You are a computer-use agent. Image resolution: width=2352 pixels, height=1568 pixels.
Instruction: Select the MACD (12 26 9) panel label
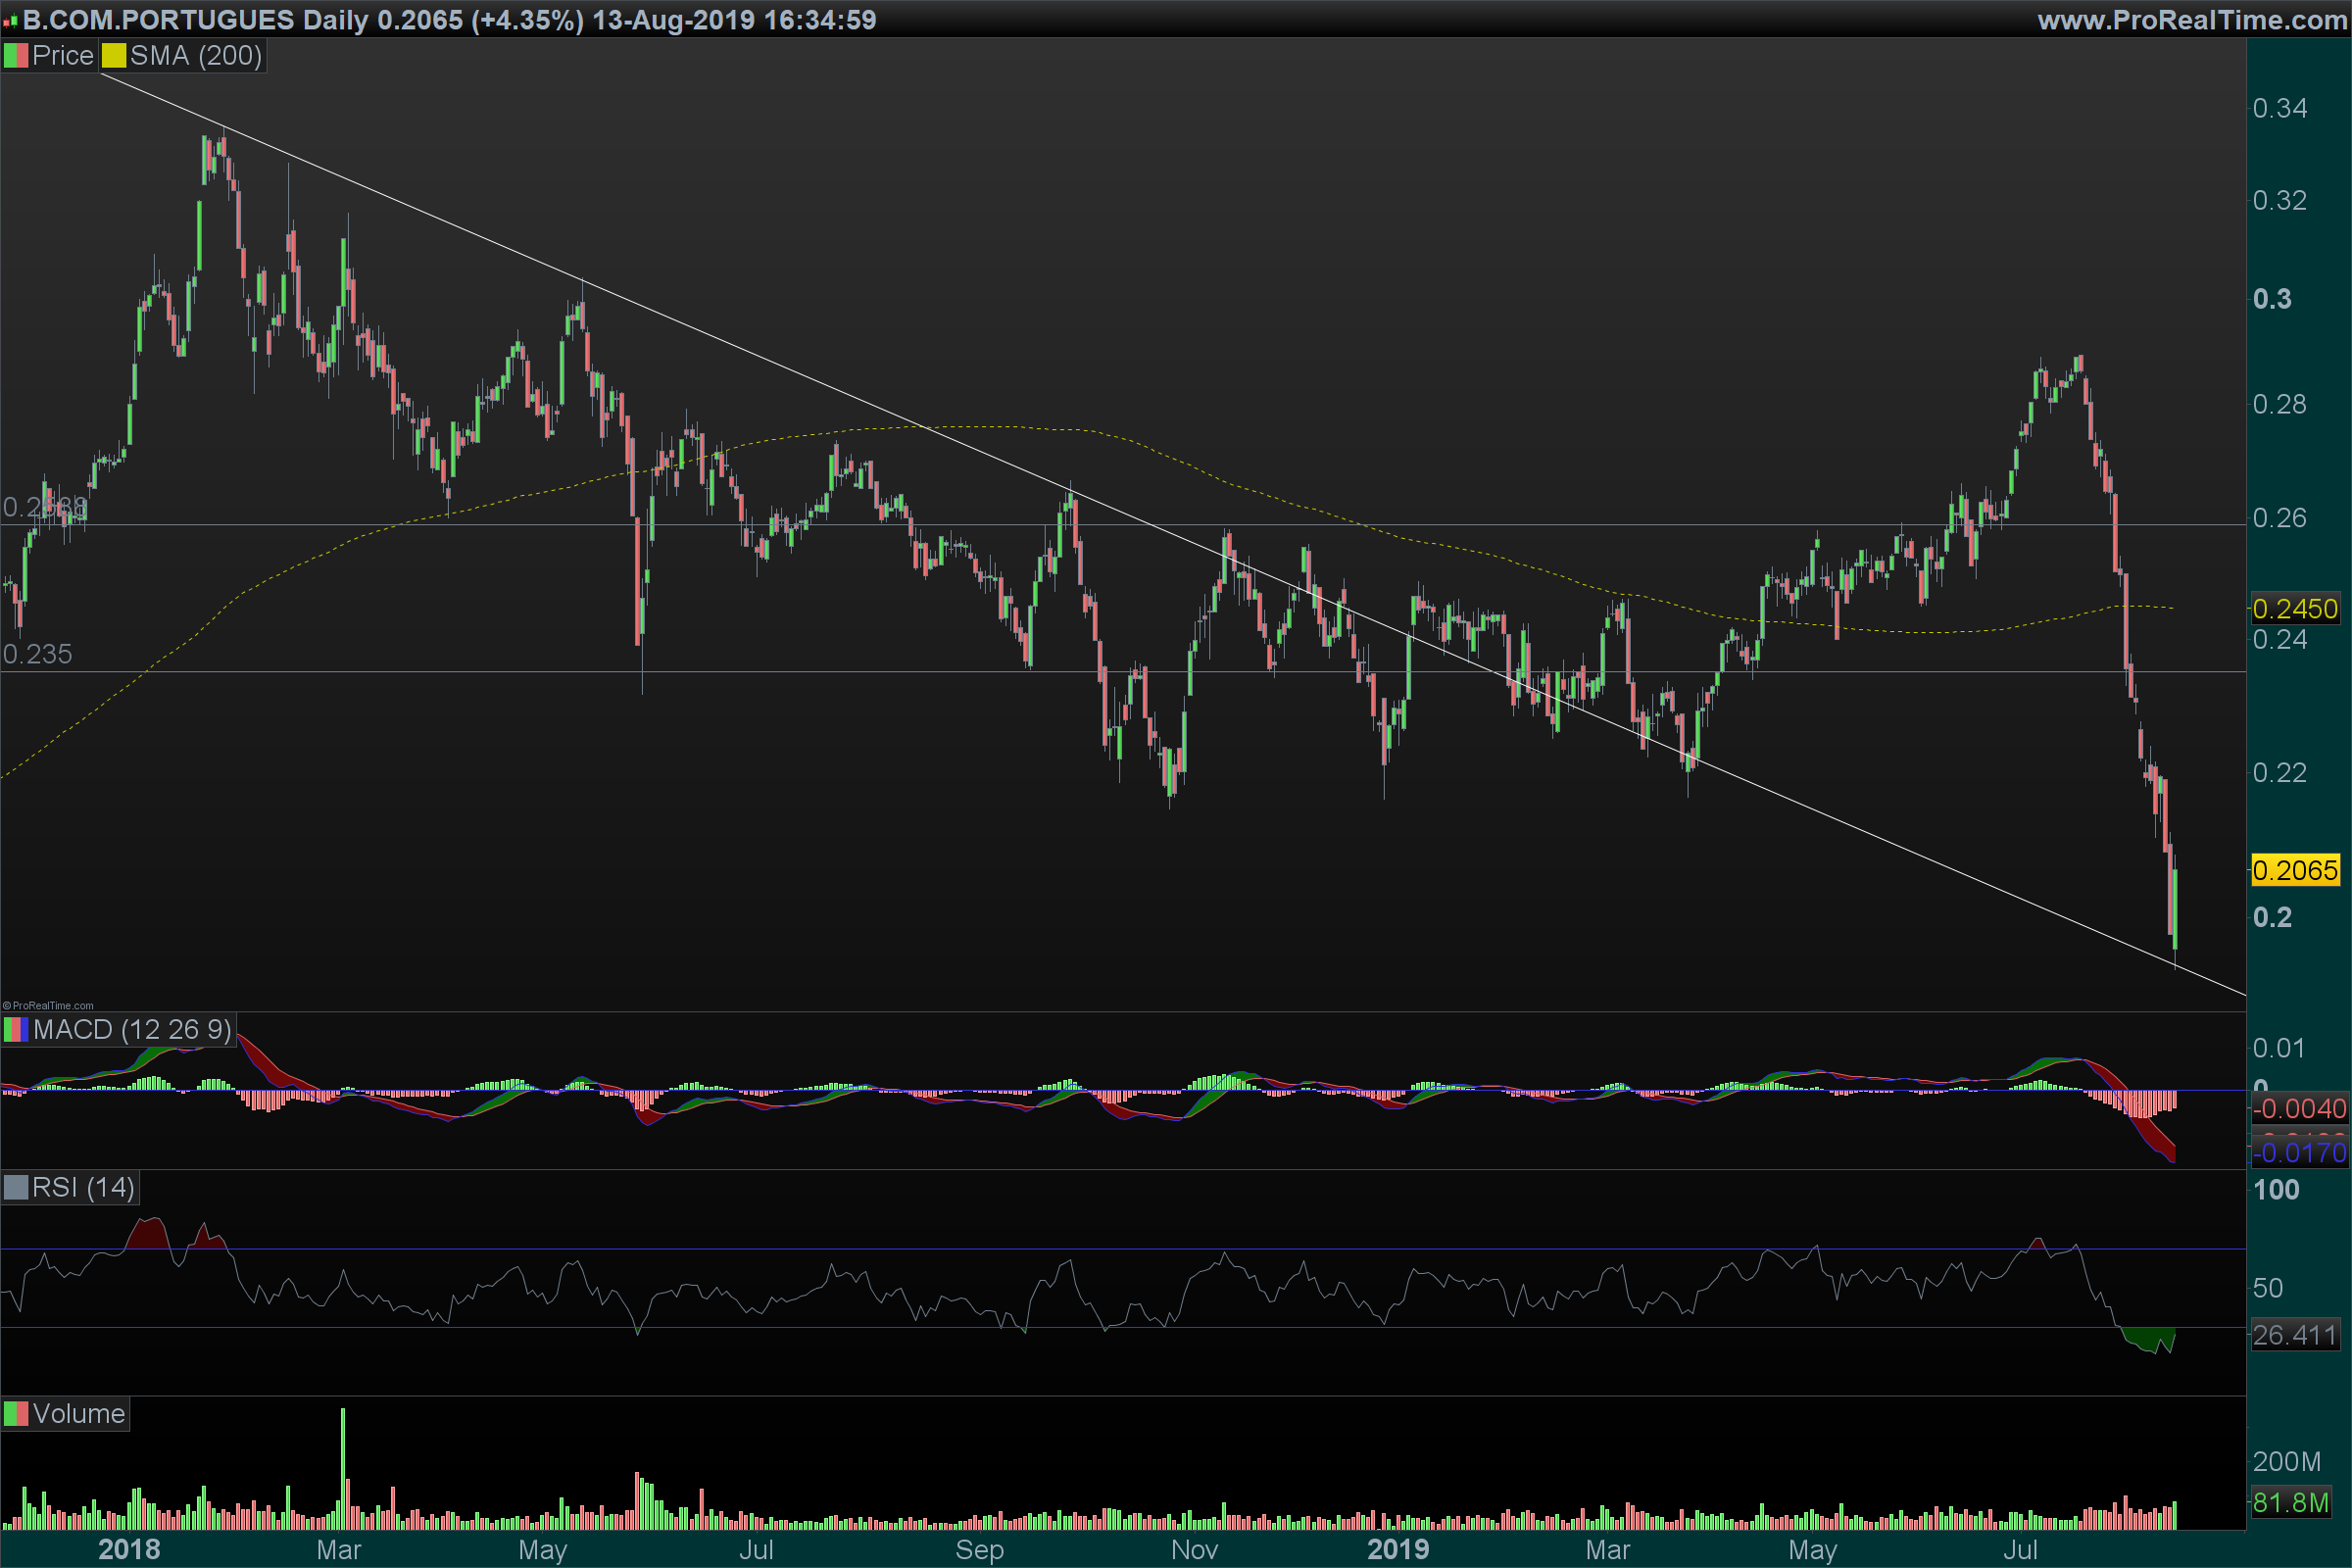[132, 1030]
